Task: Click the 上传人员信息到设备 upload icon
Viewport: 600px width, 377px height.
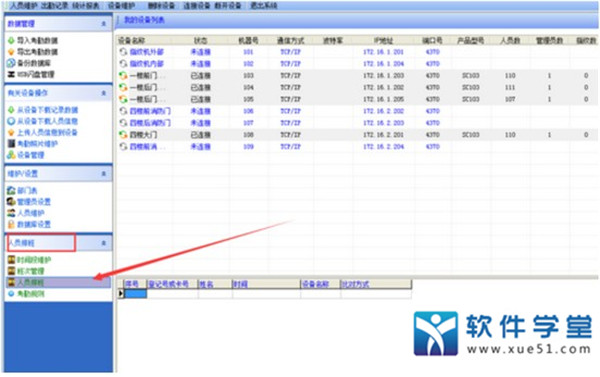Action: [11, 132]
